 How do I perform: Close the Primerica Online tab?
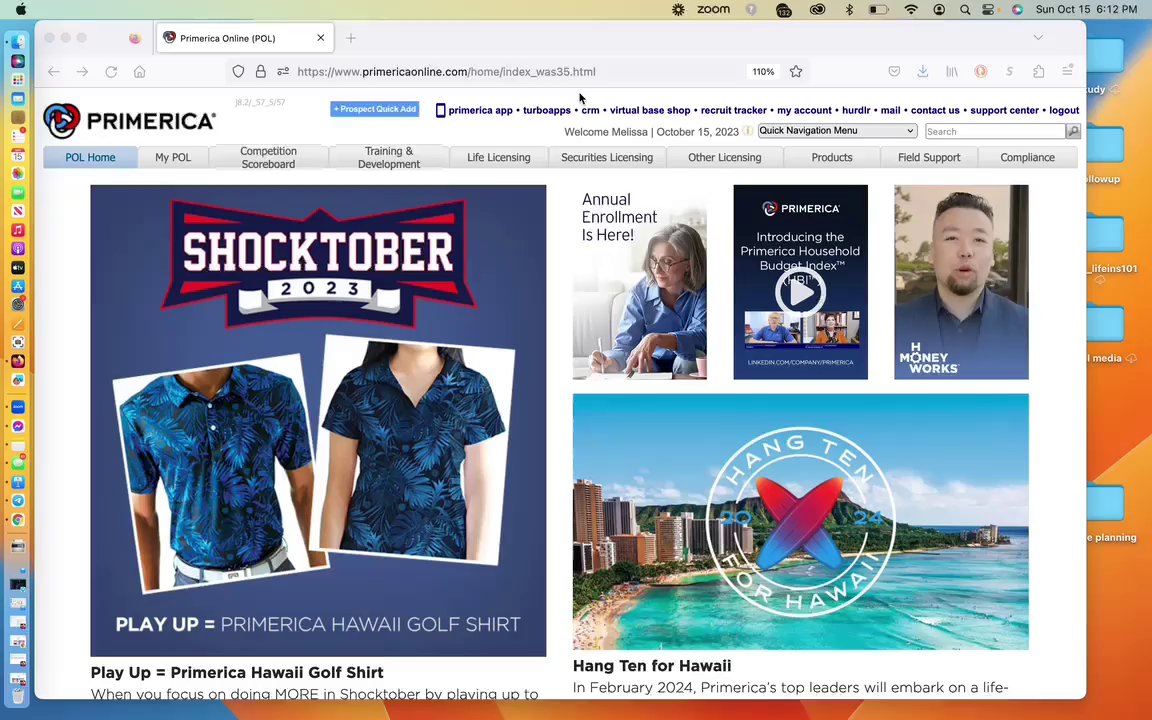tap(320, 37)
